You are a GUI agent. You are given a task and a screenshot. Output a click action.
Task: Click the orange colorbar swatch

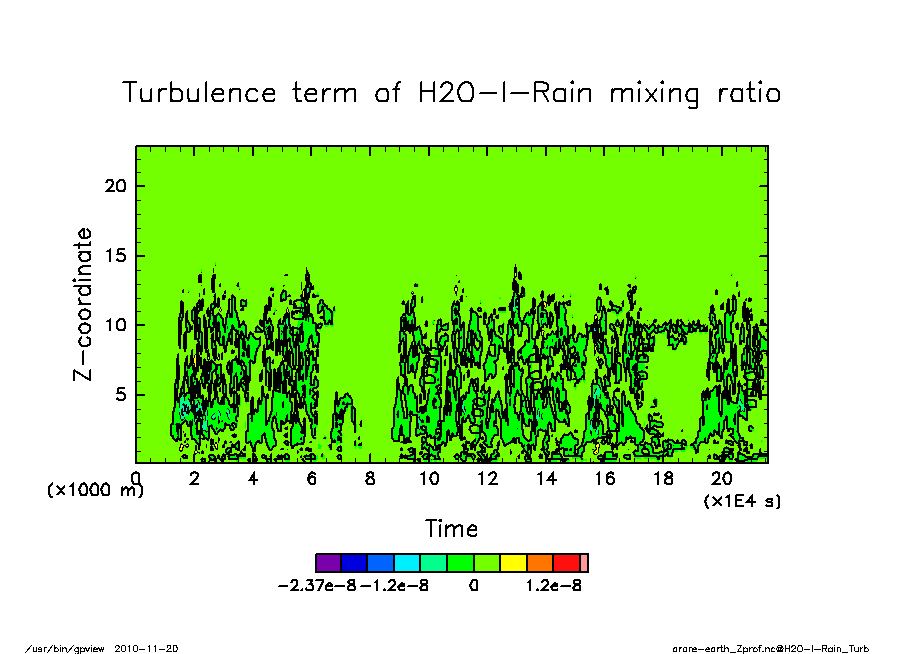(x=540, y=563)
